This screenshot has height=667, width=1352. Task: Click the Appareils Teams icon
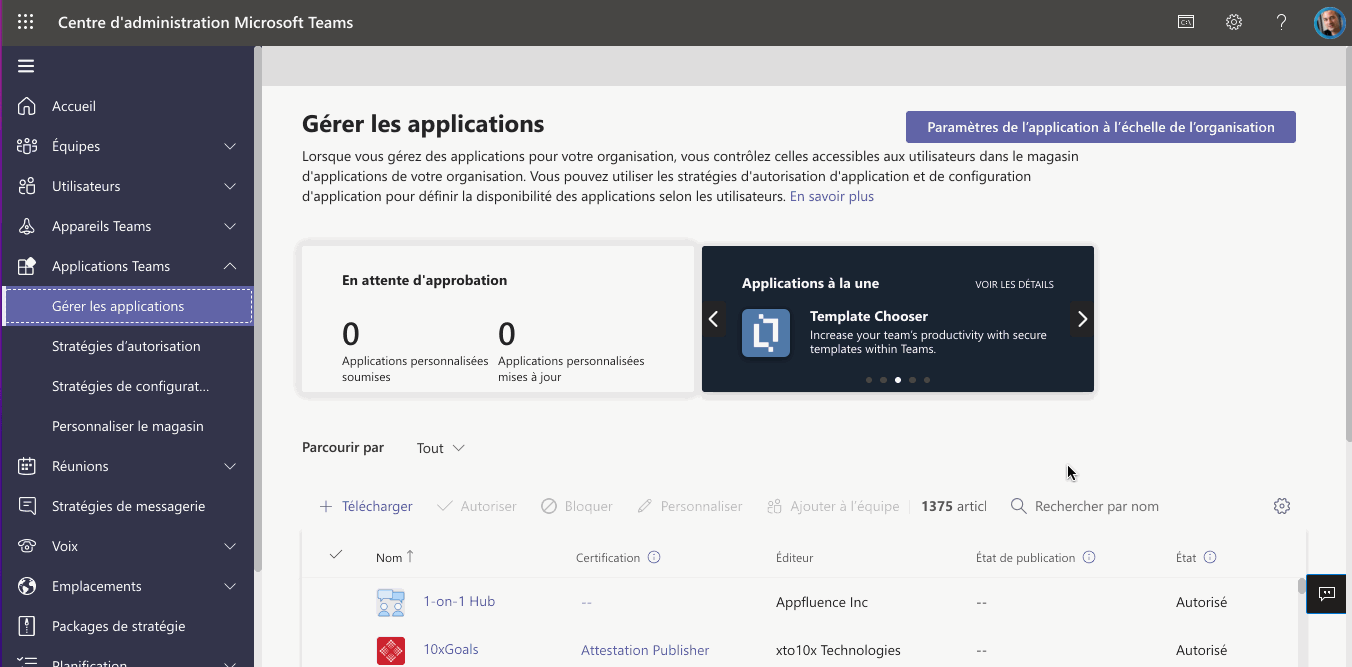point(27,226)
